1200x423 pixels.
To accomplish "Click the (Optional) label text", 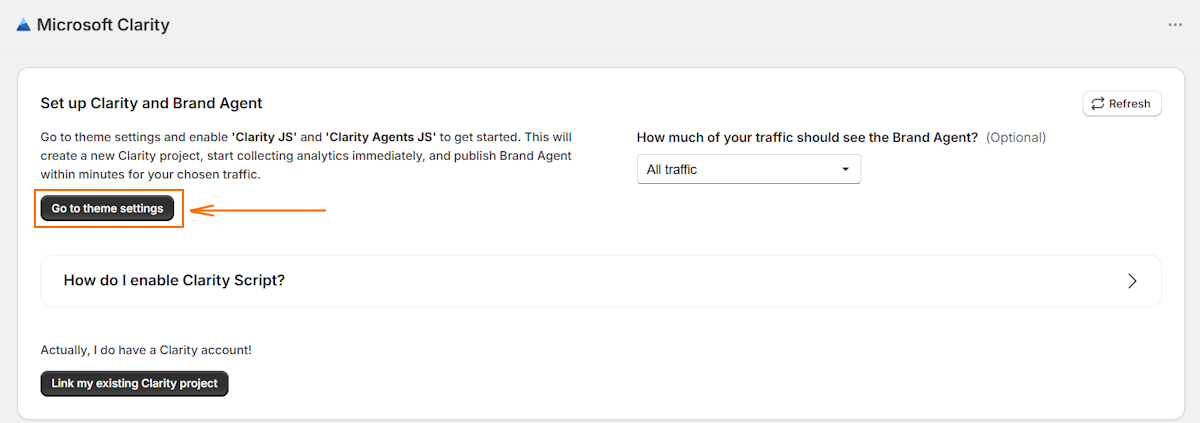I will click(1016, 137).
